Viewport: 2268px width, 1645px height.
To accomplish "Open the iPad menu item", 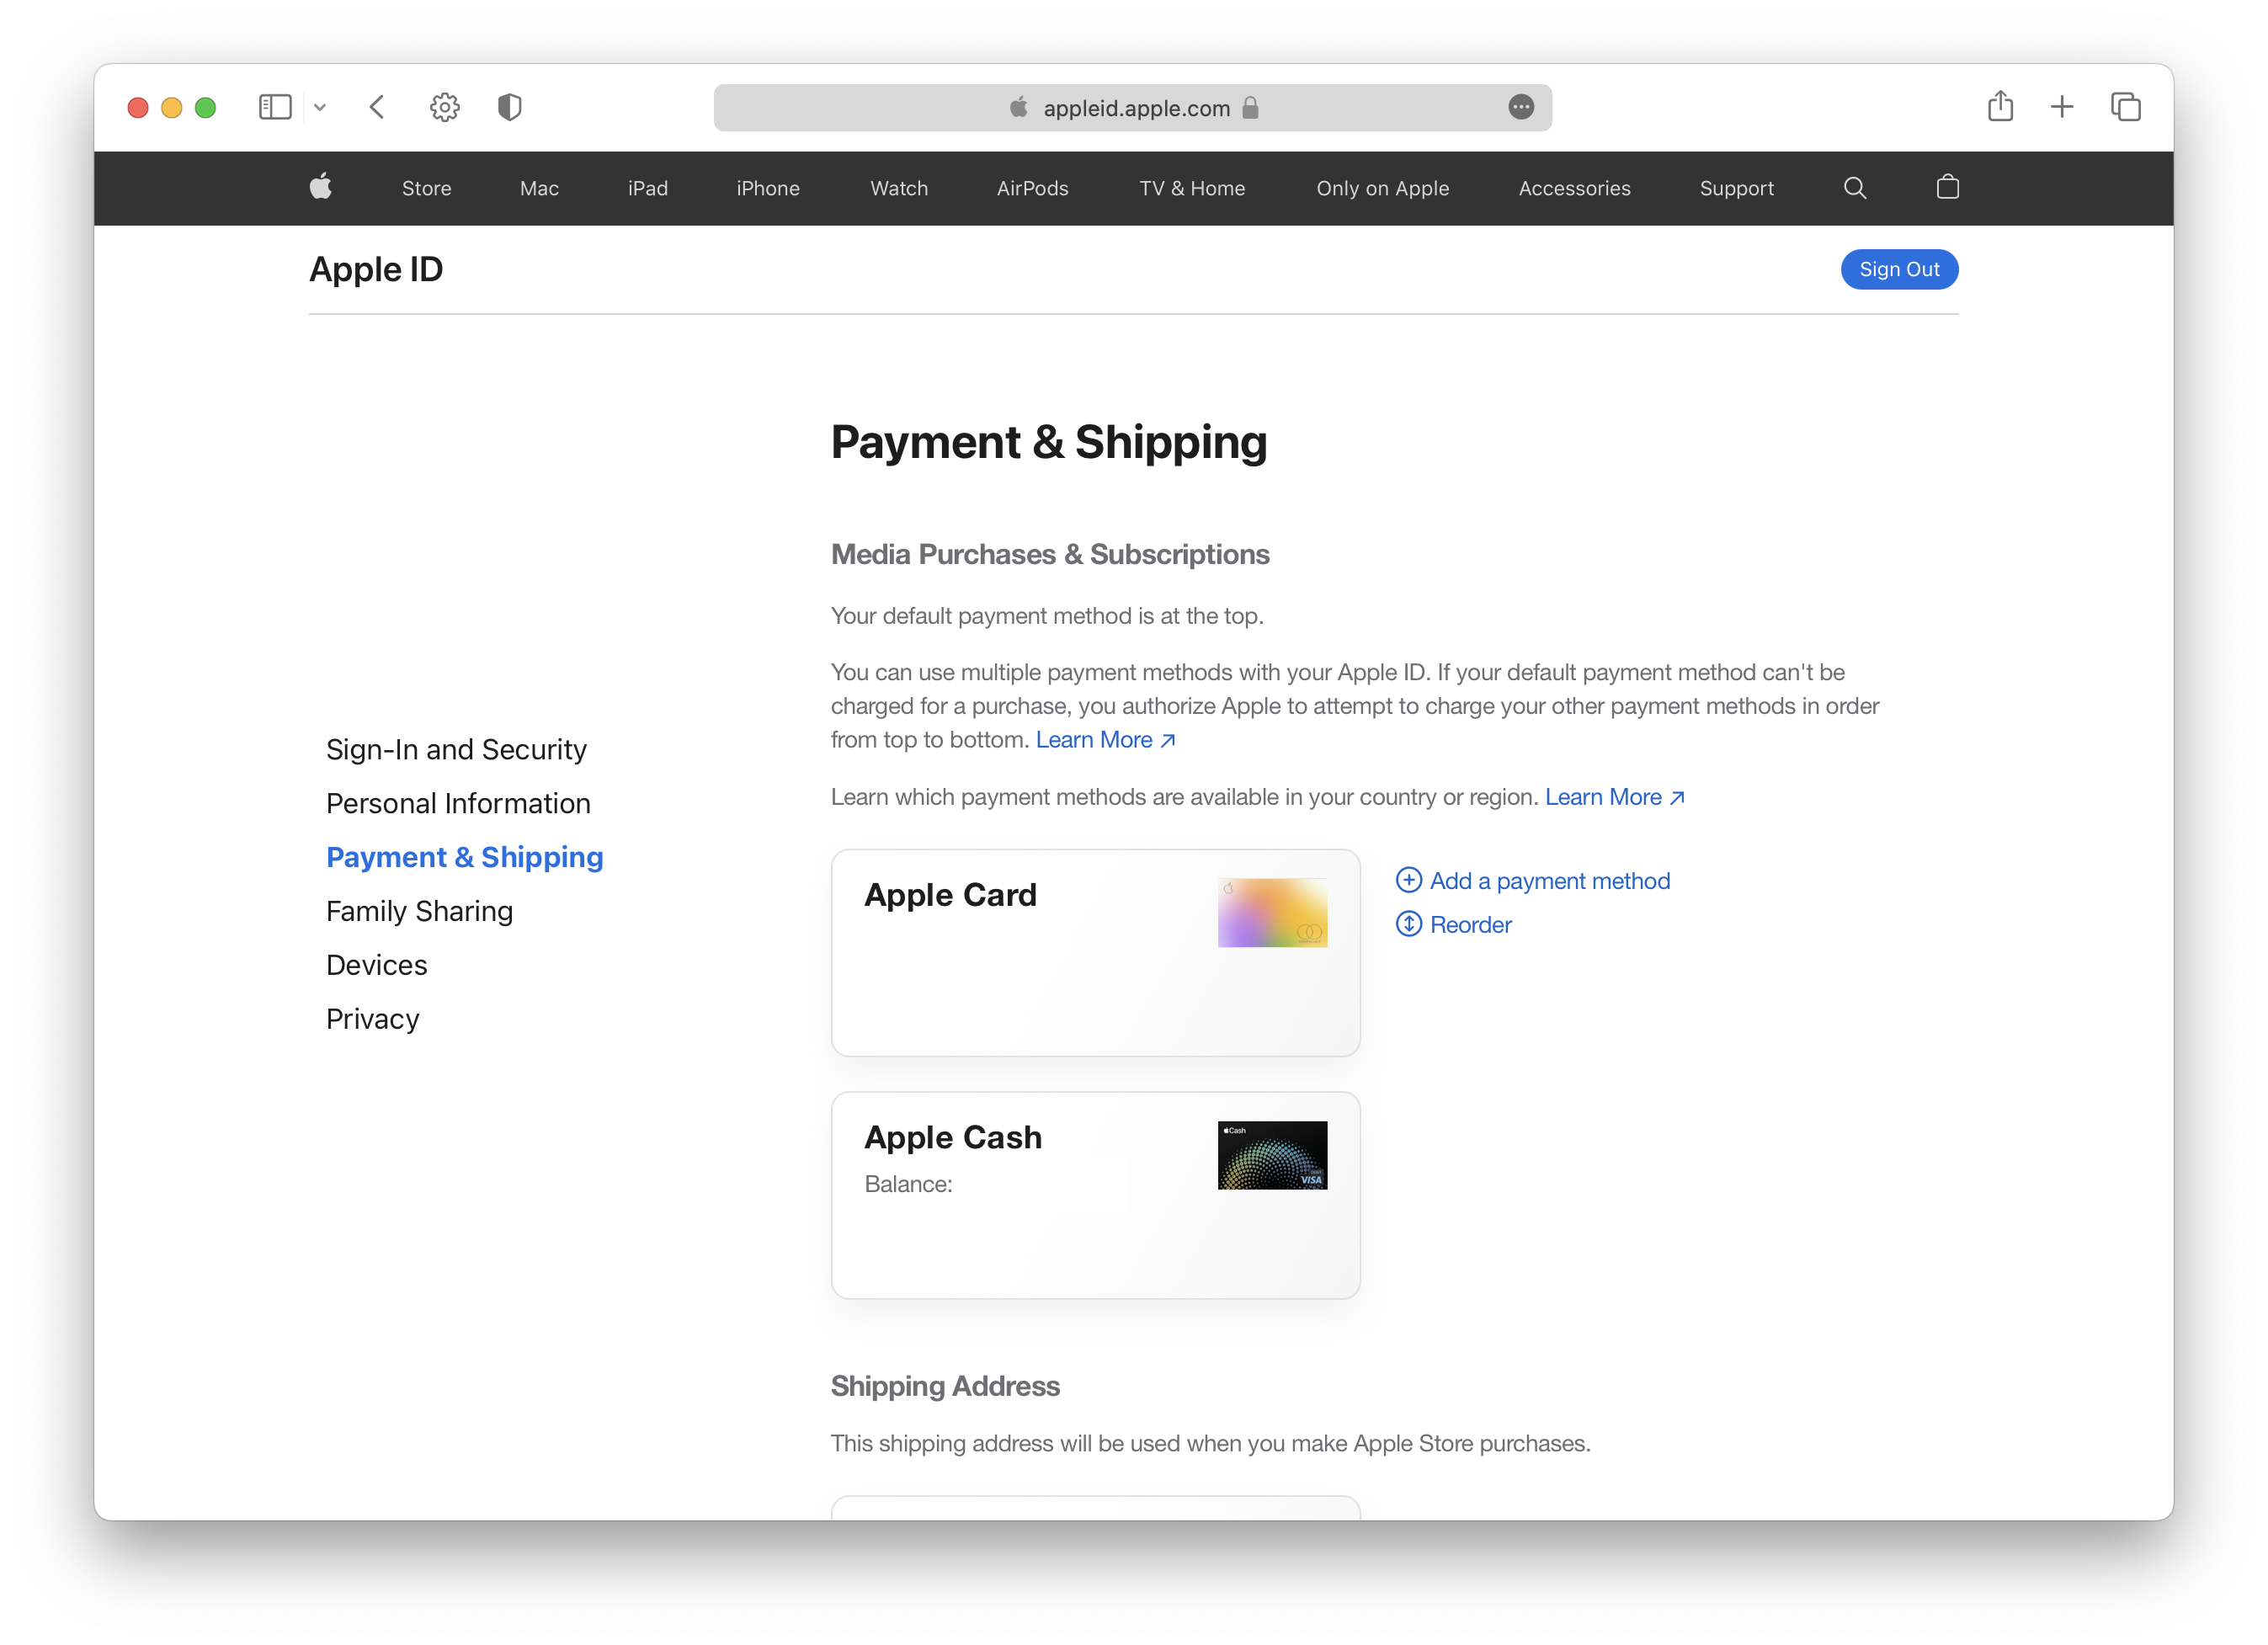I will pyautogui.click(x=648, y=188).
